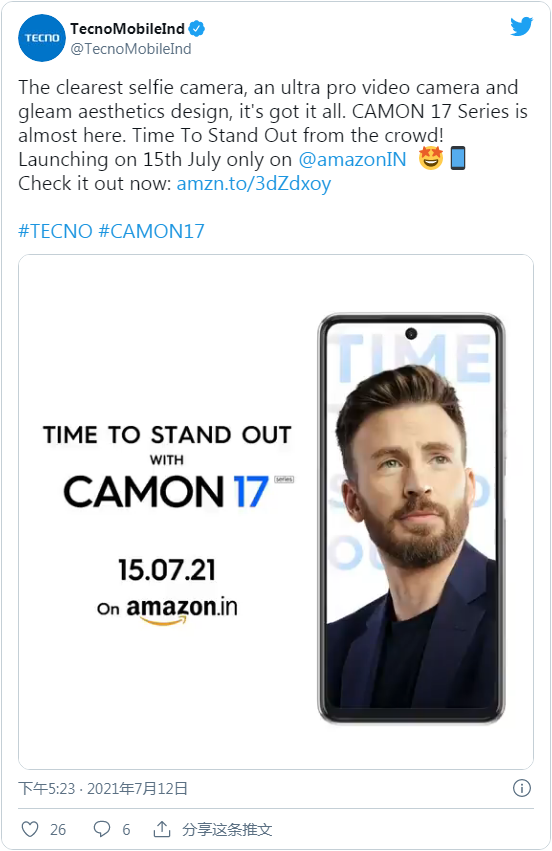Click the blue verified badge
The image size is (552, 851).
pyautogui.click(x=196, y=28)
